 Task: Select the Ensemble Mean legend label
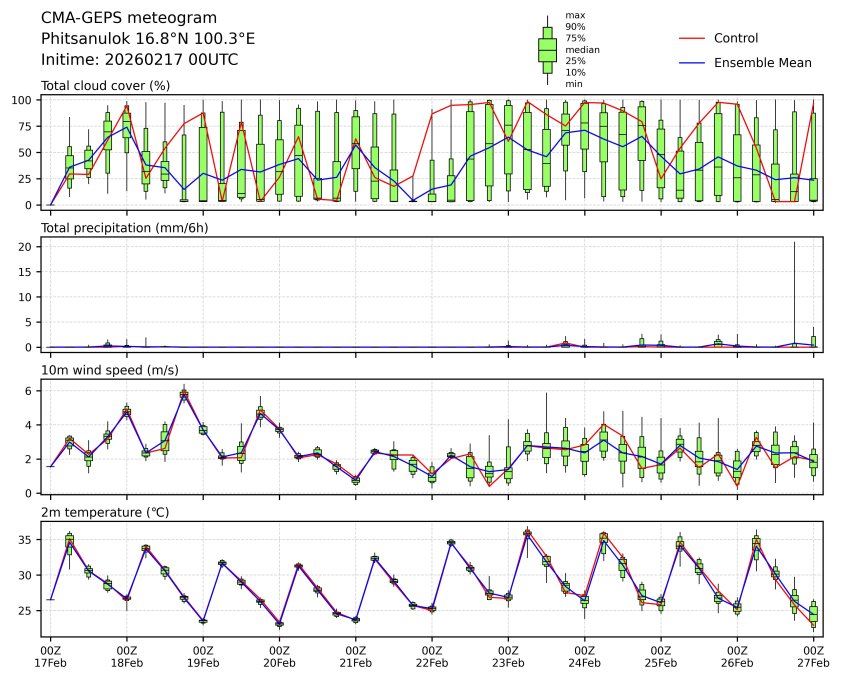pos(762,63)
